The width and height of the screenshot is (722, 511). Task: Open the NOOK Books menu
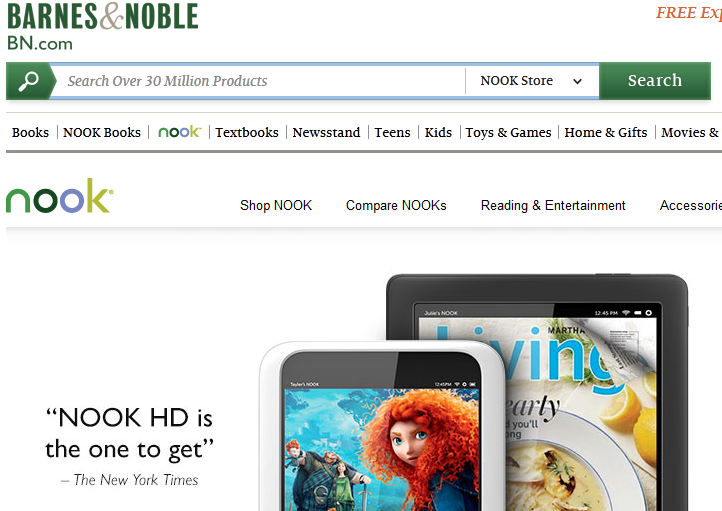(102, 133)
